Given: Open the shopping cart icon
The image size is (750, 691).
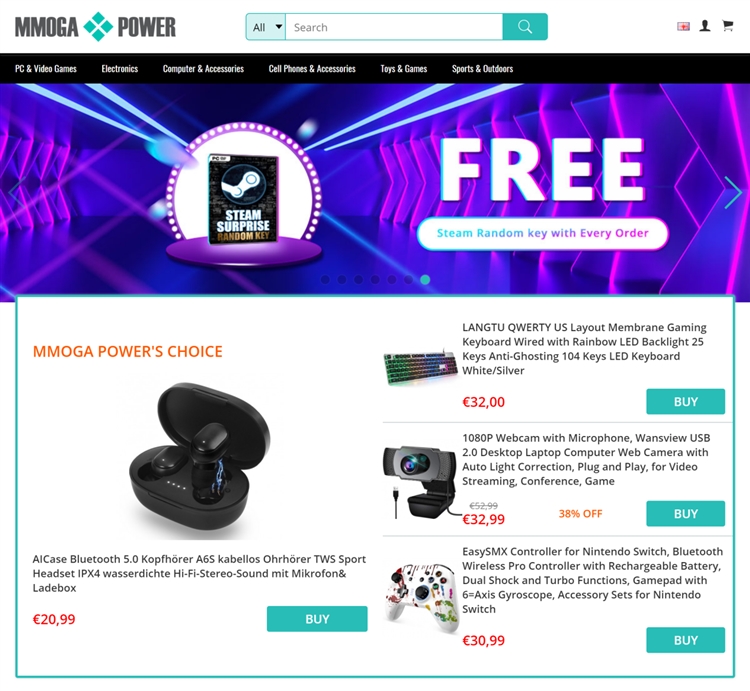Looking at the screenshot, I should pyautogui.click(x=728, y=26).
